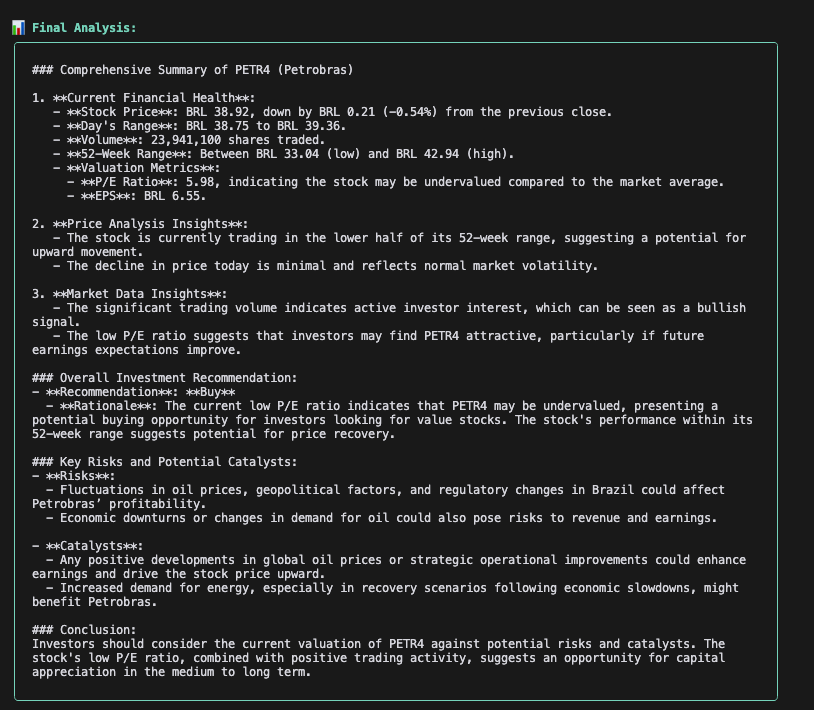814x710 pixels.
Task: Click the Volume 23,941,100 shares line
Action: [x=189, y=140]
